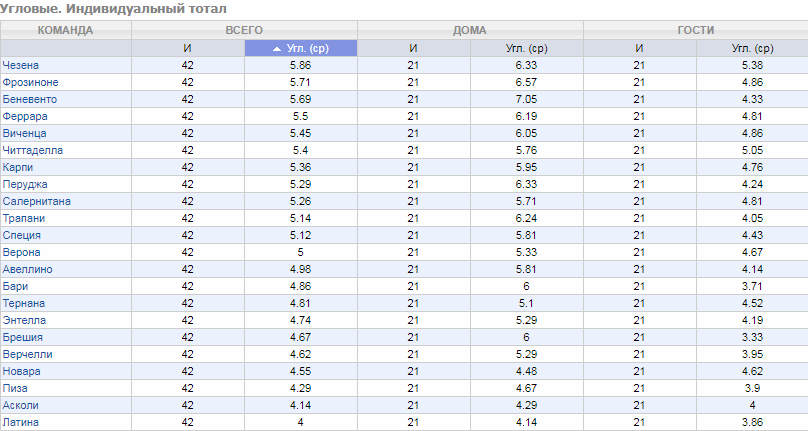Open the Феррара team link

pos(25,116)
